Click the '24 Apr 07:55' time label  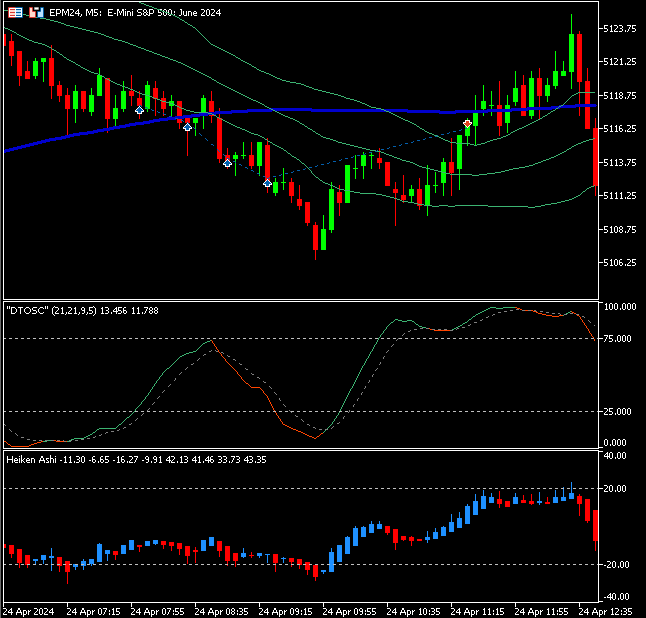click(157, 612)
